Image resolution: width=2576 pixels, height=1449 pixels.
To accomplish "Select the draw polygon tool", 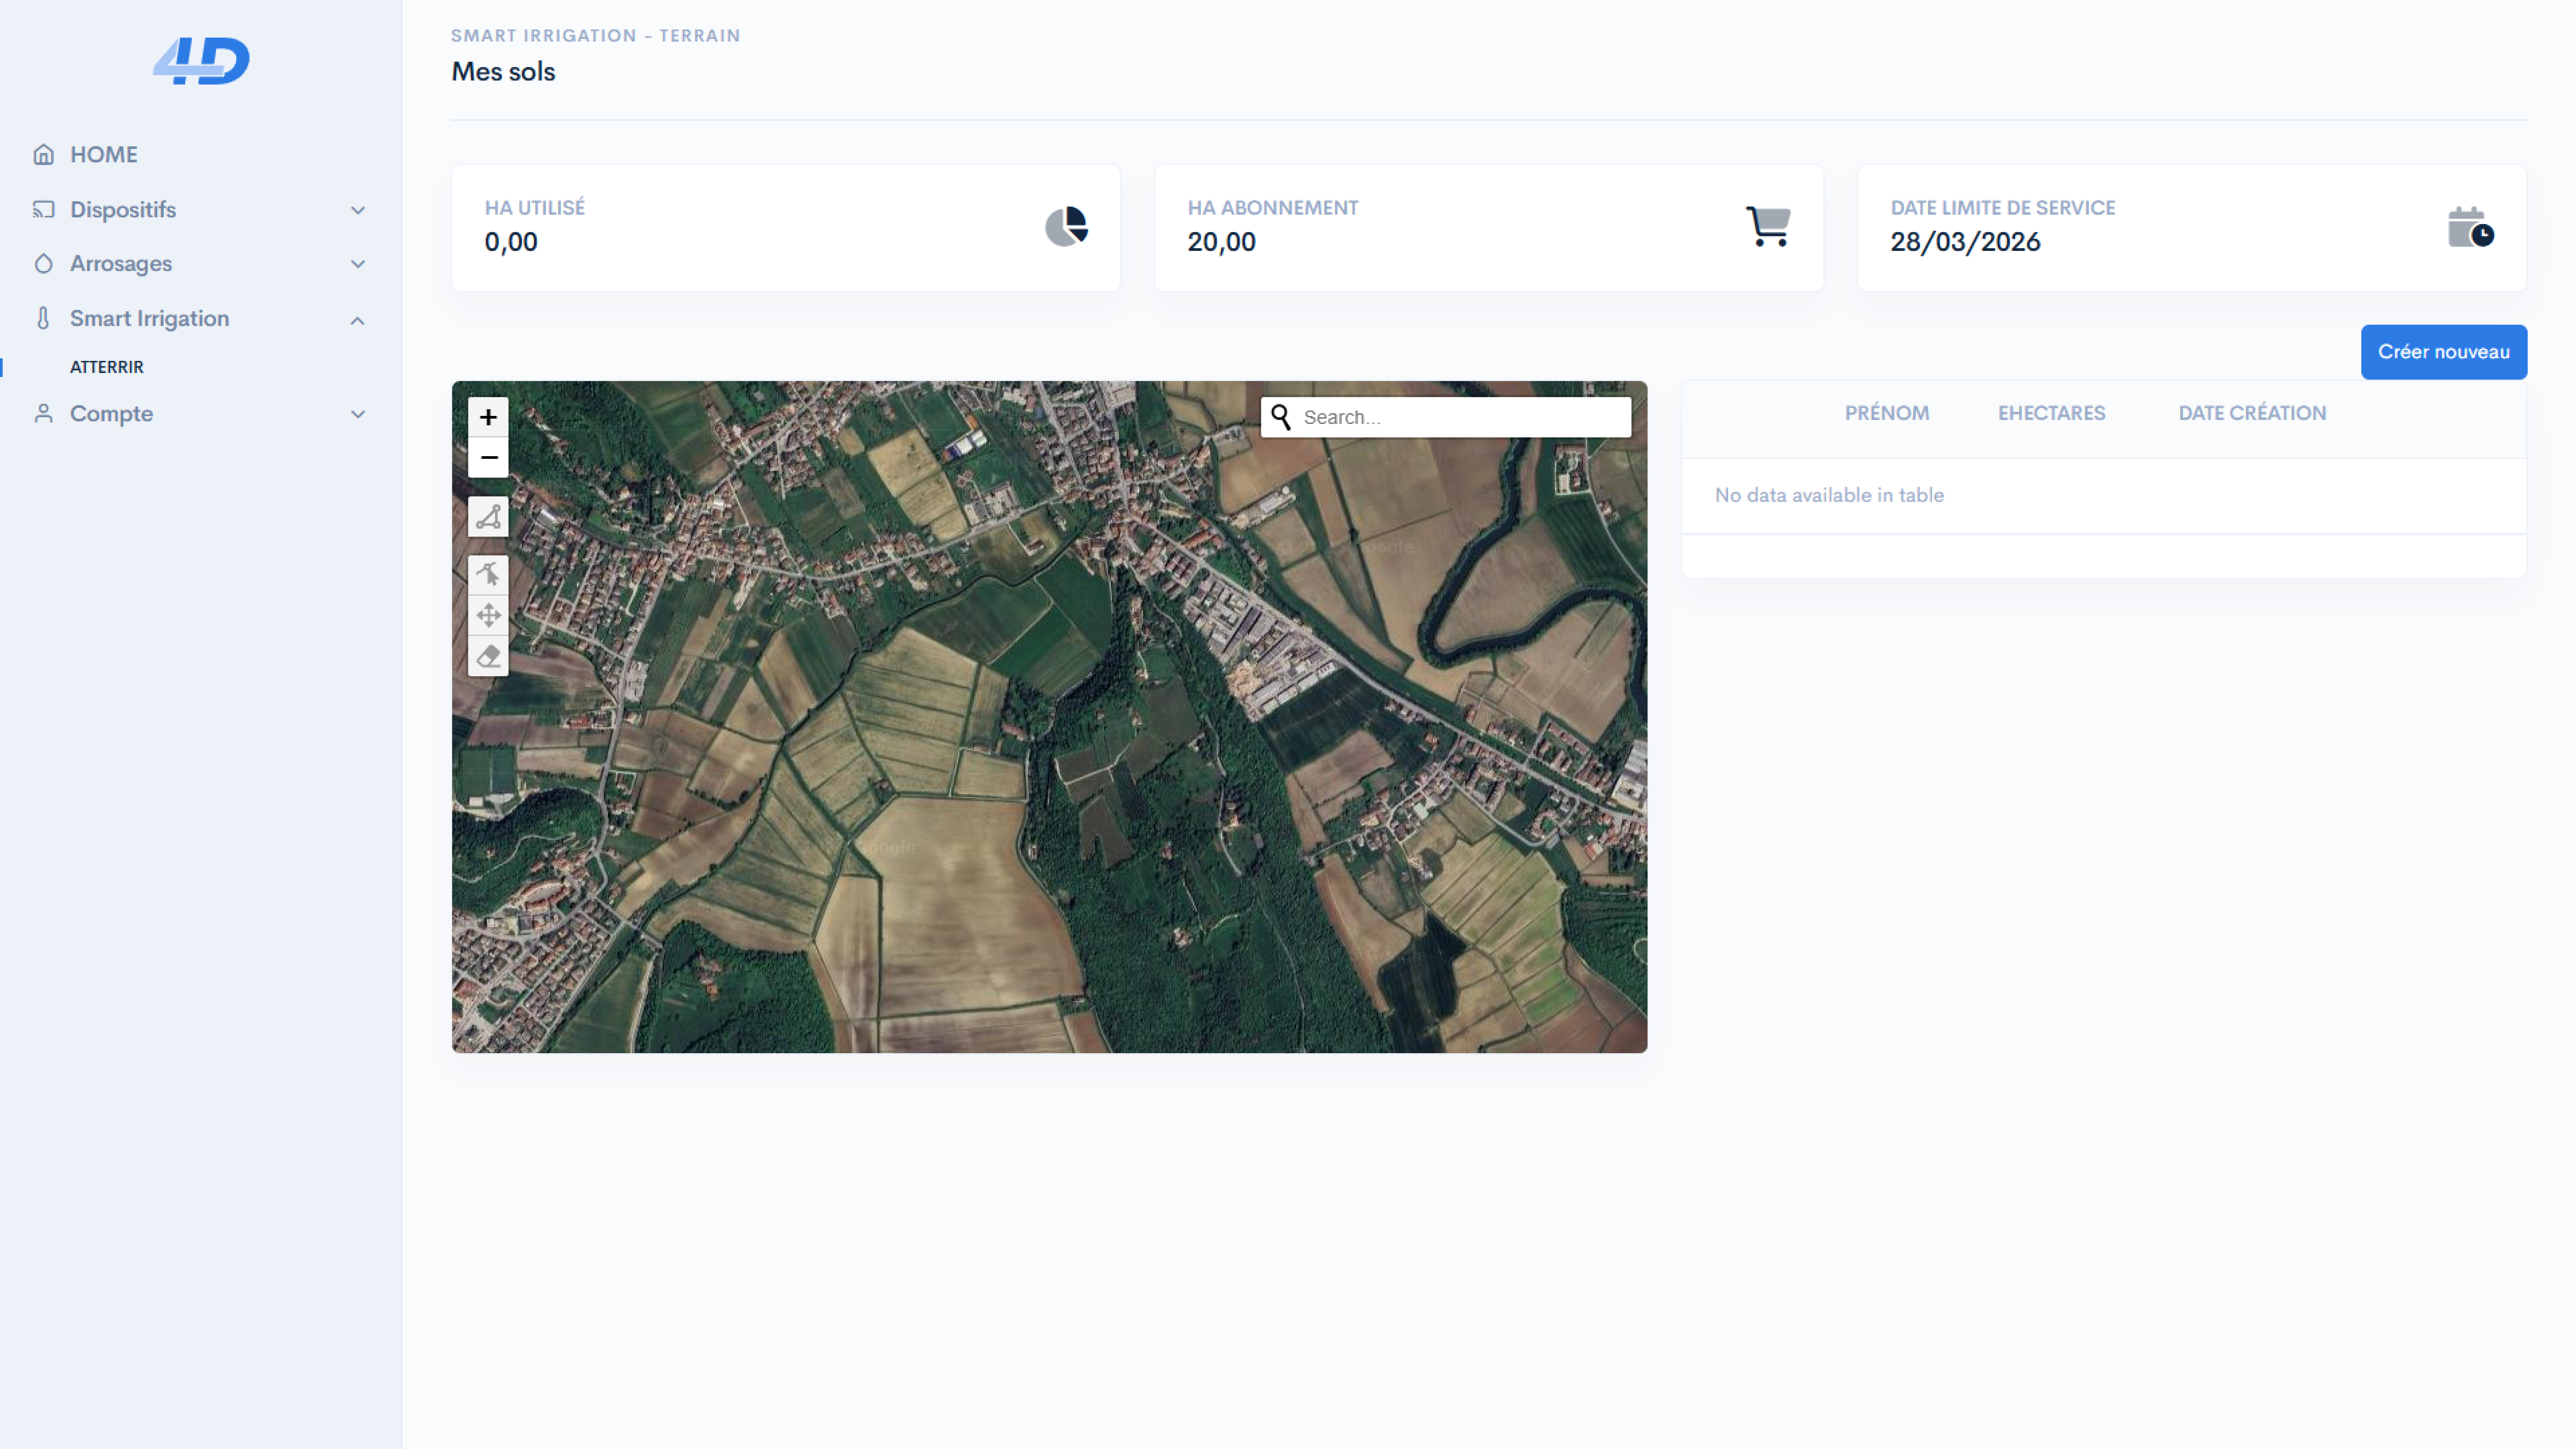I will [488, 517].
